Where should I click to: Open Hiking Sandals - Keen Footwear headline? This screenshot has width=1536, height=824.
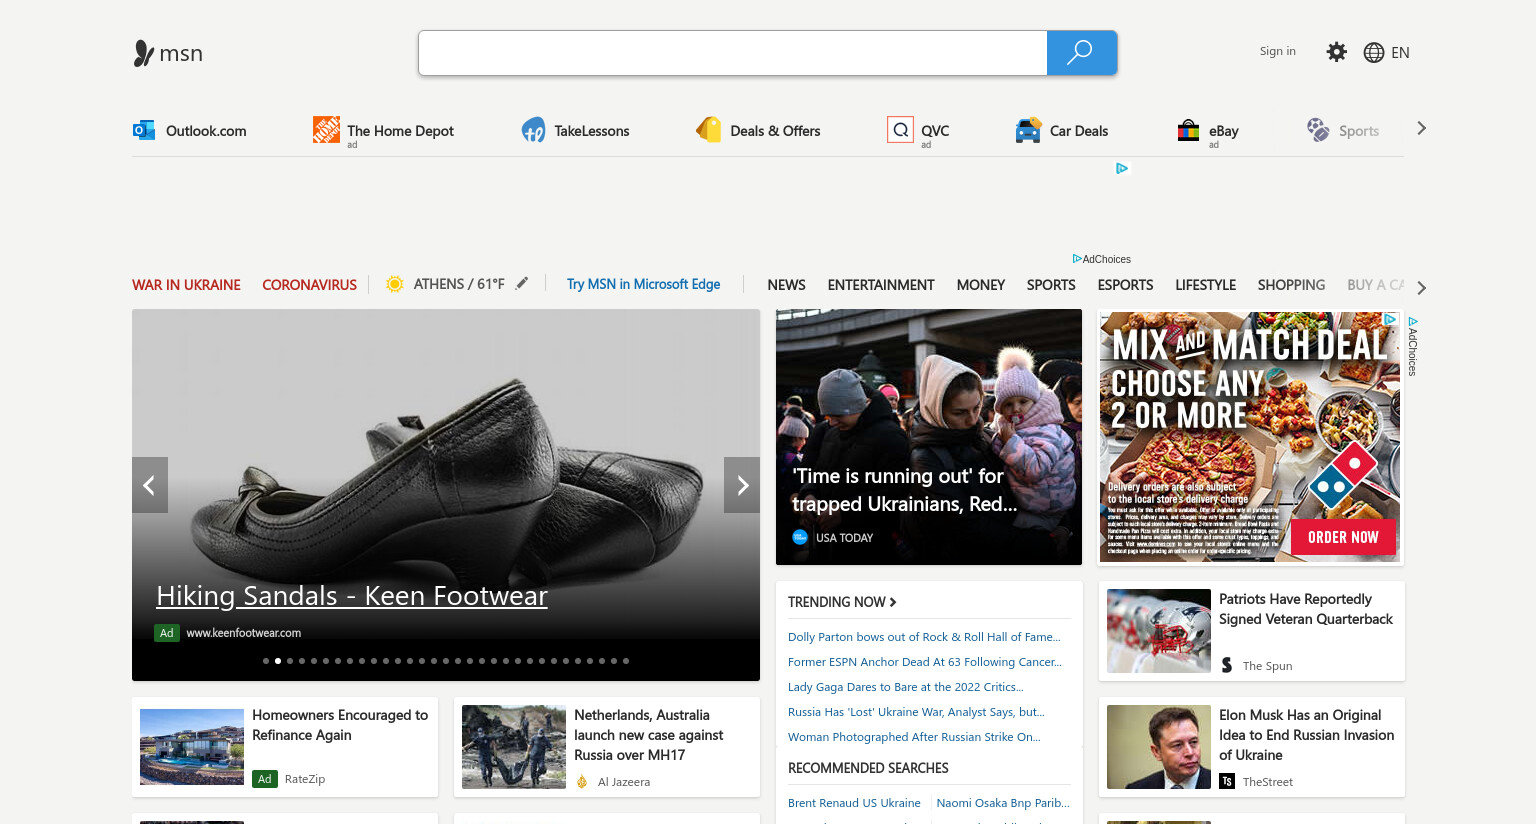(352, 596)
